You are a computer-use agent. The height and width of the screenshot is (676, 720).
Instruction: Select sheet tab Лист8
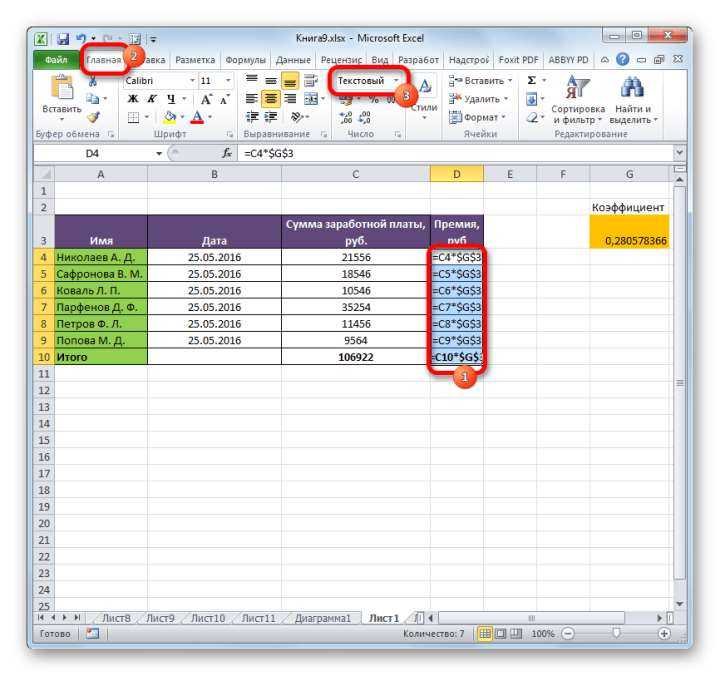116,618
